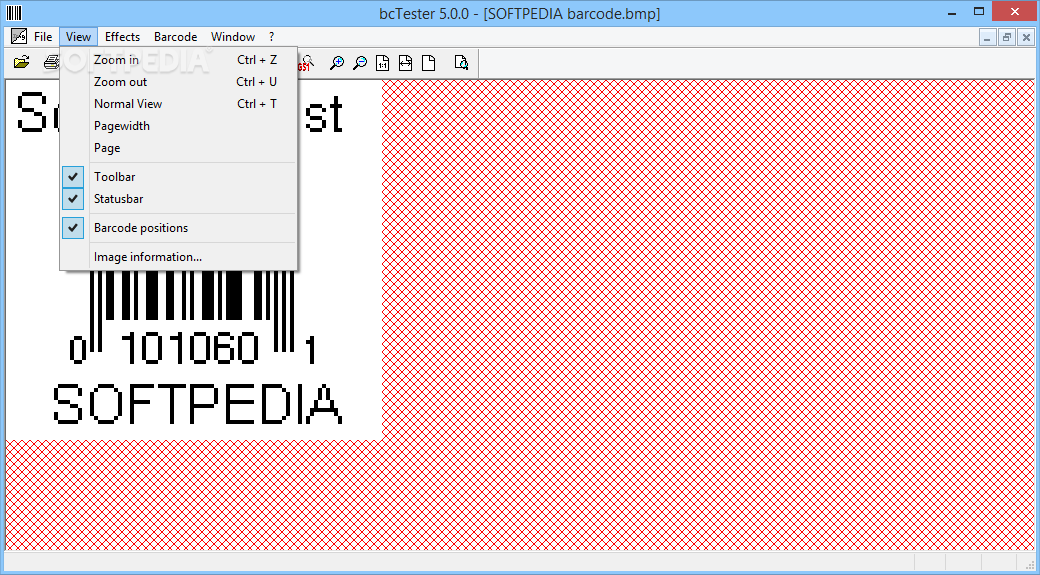Viewport: 1040px width, 575px height.
Task: Toggle the Toolbar checkmark option
Action: point(178,176)
